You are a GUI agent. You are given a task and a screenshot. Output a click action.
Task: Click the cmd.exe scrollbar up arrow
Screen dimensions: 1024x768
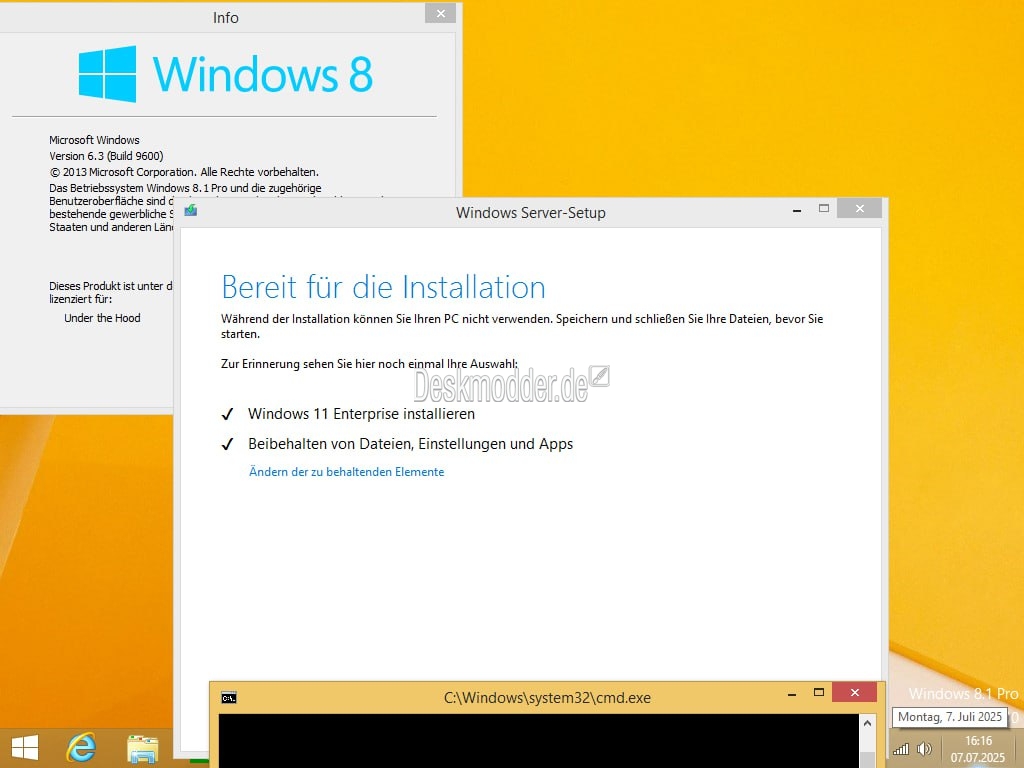867,723
